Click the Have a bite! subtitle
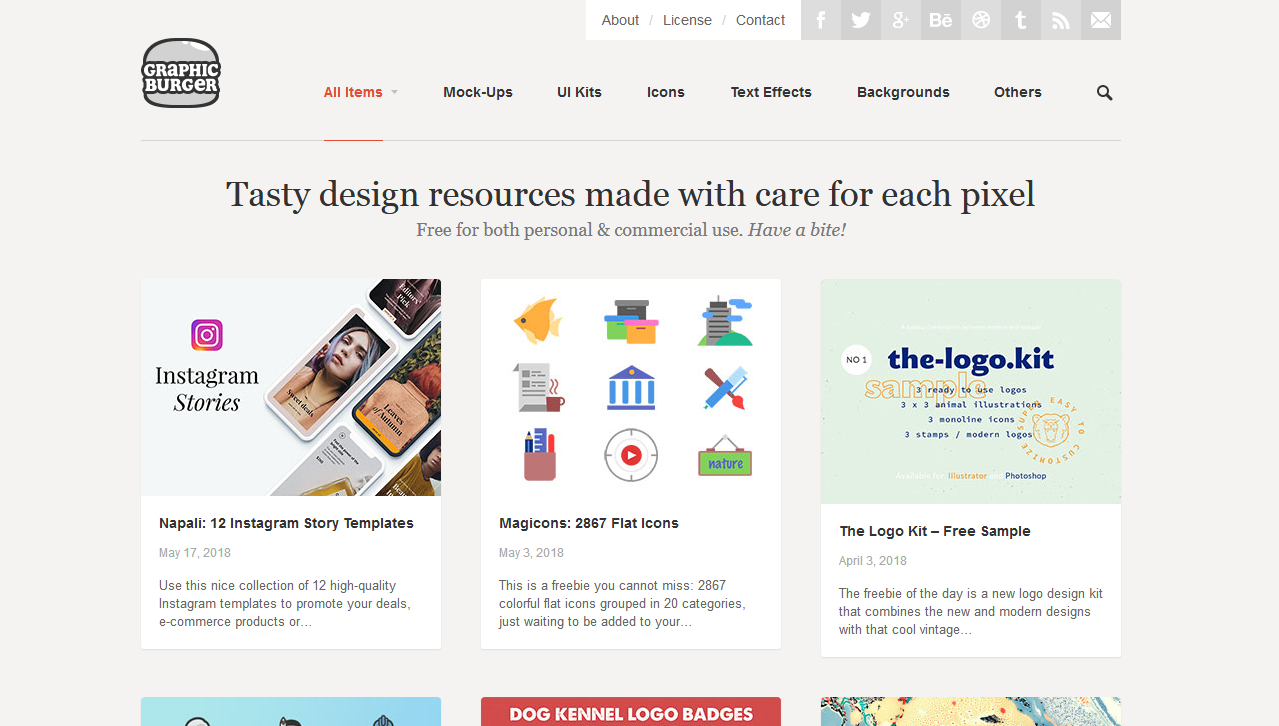 click(797, 230)
